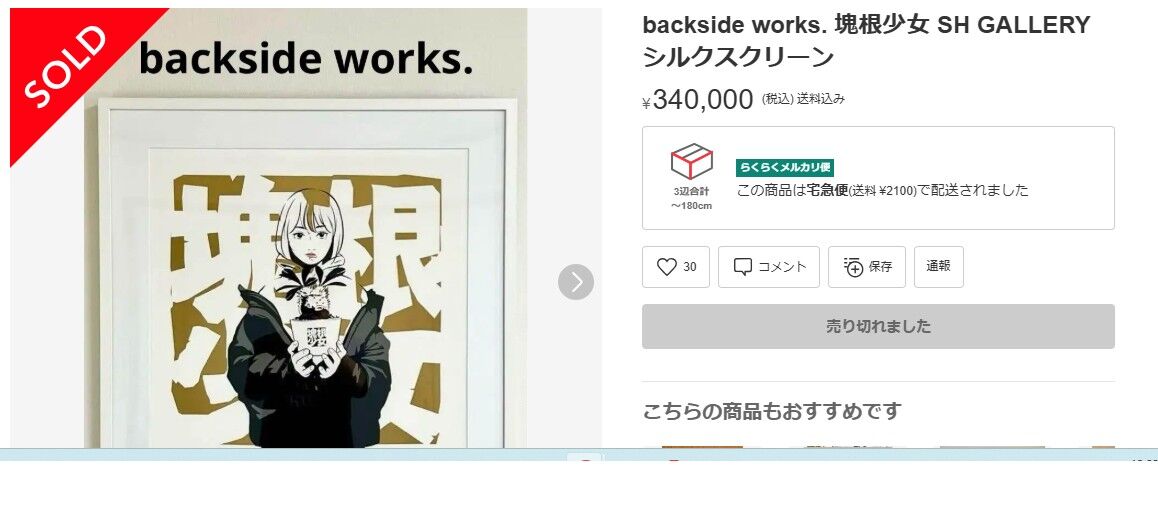Click the 送料込み shipping included label
This screenshot has width=1158, height=518.
pyautogui.click(x=820, y=98)
